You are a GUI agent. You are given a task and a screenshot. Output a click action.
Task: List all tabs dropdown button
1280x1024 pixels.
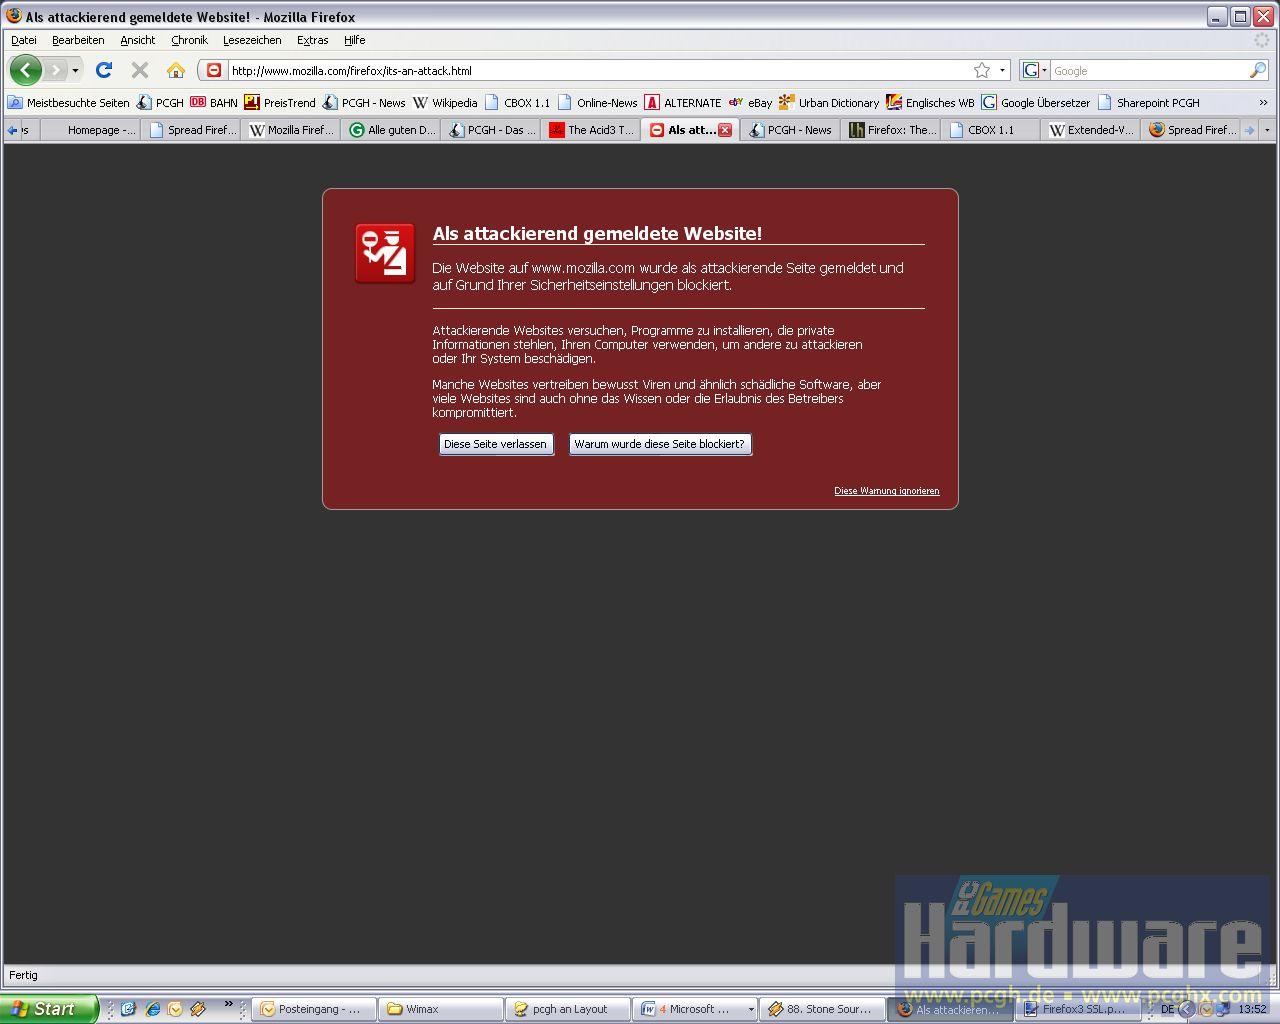[x=1267, y=130]
